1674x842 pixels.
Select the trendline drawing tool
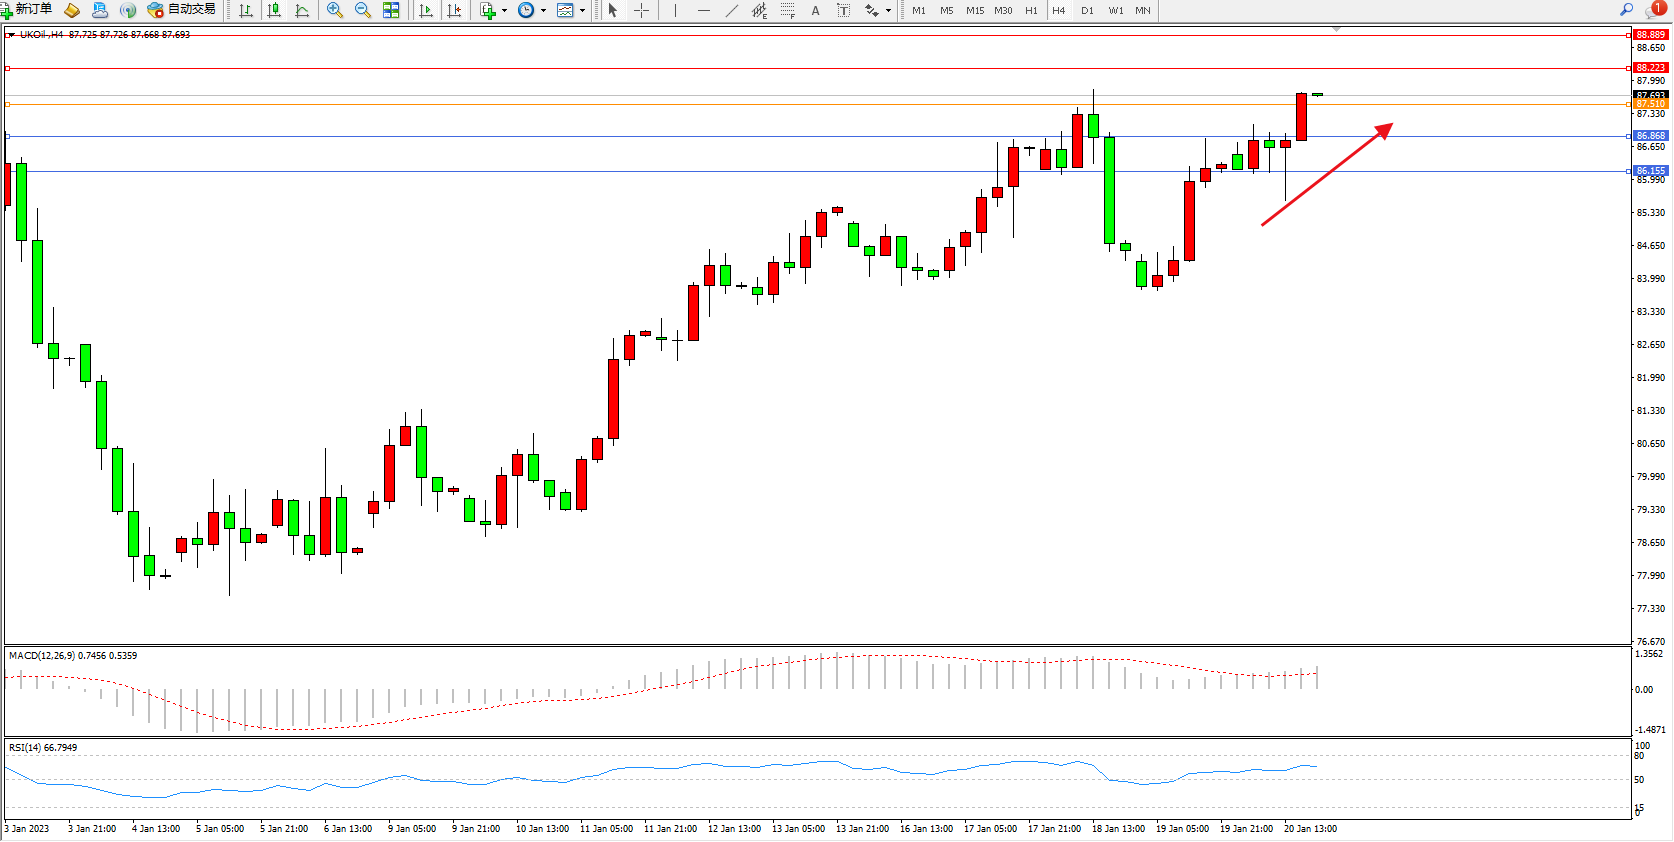point(732,10)
